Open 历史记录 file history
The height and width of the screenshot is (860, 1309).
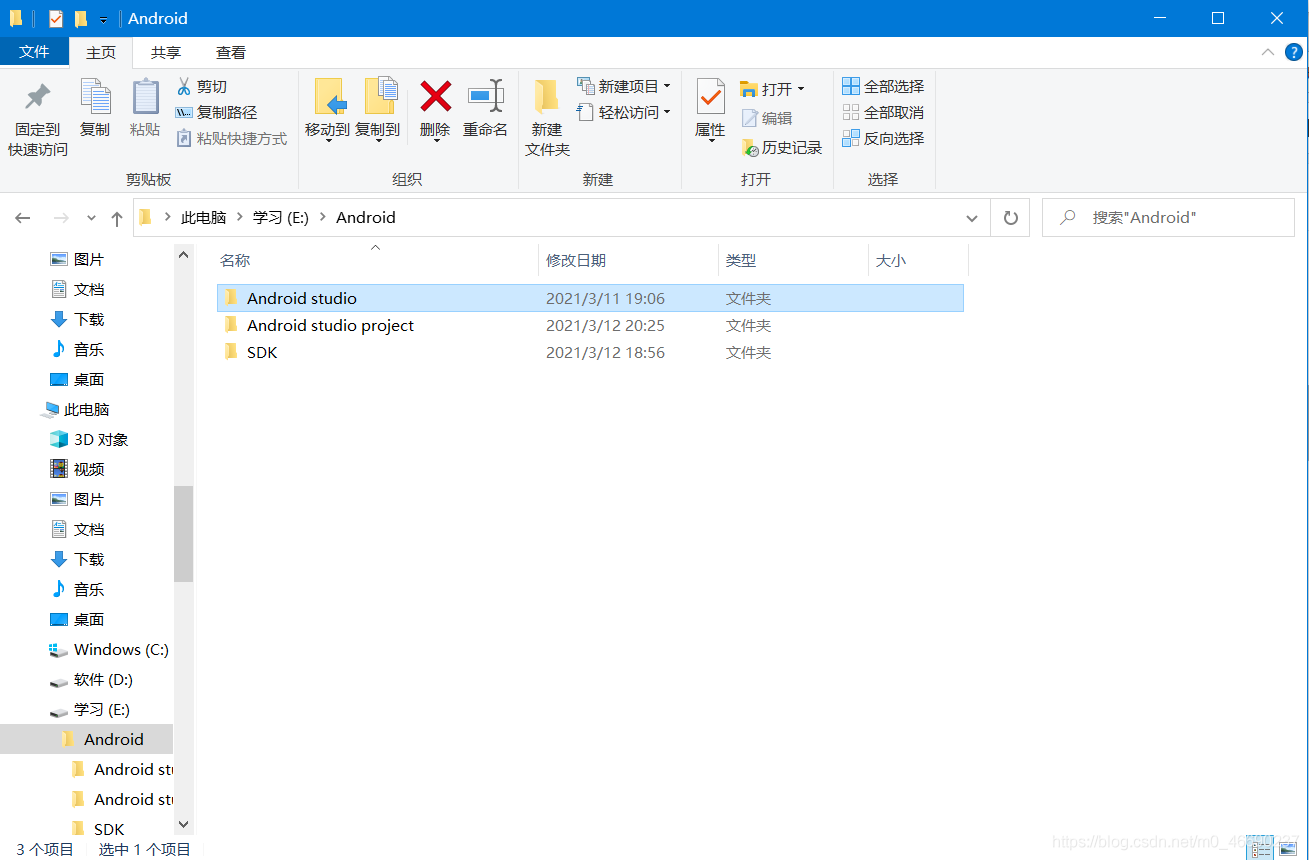click(x=781, y=148)
